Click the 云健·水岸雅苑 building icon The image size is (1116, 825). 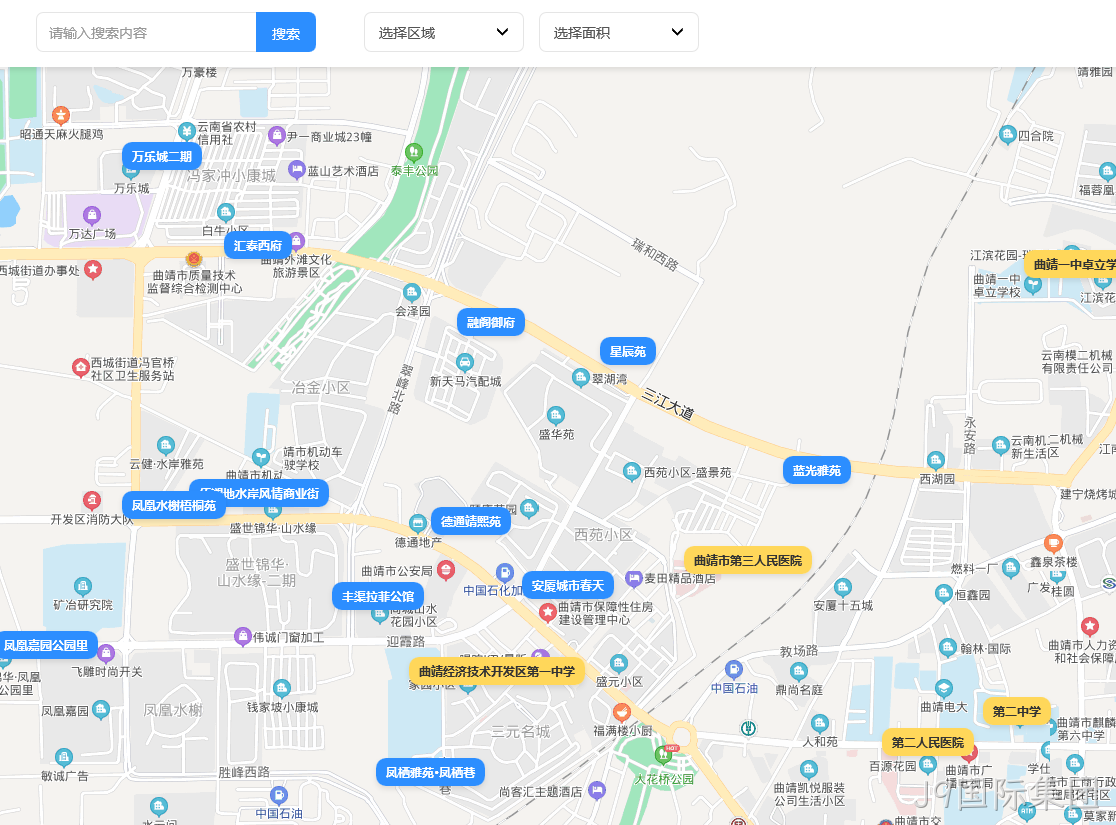click(x=166, y=446)
